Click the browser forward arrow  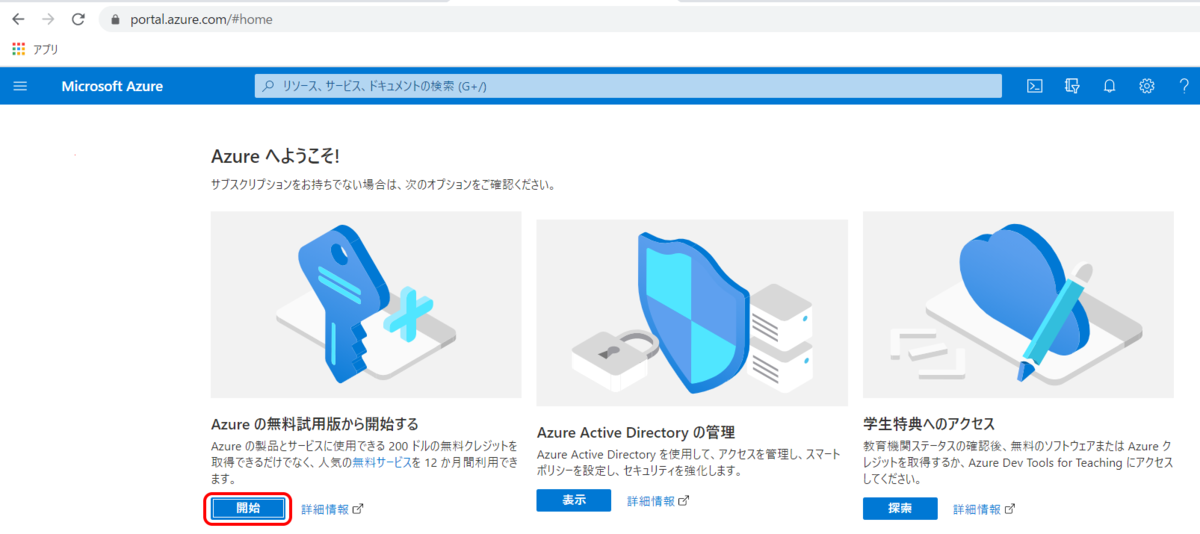point(48,19)
